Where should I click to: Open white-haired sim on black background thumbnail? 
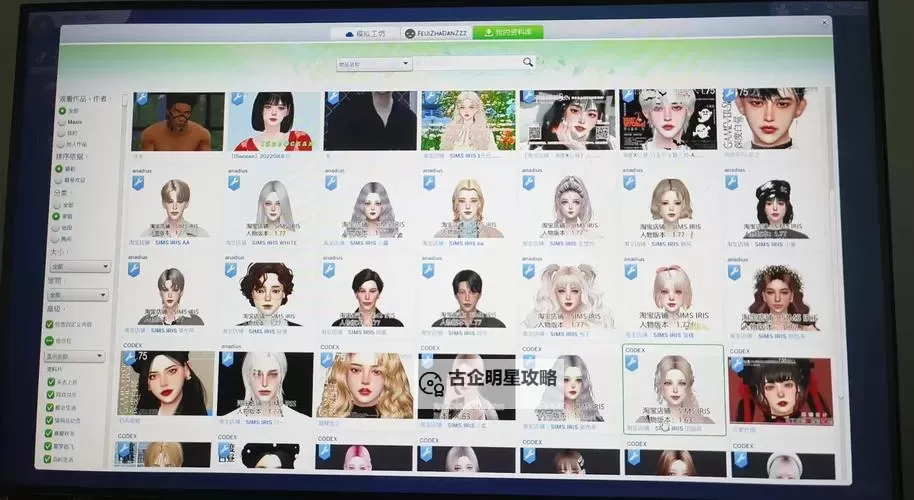(x=265, y=385)
